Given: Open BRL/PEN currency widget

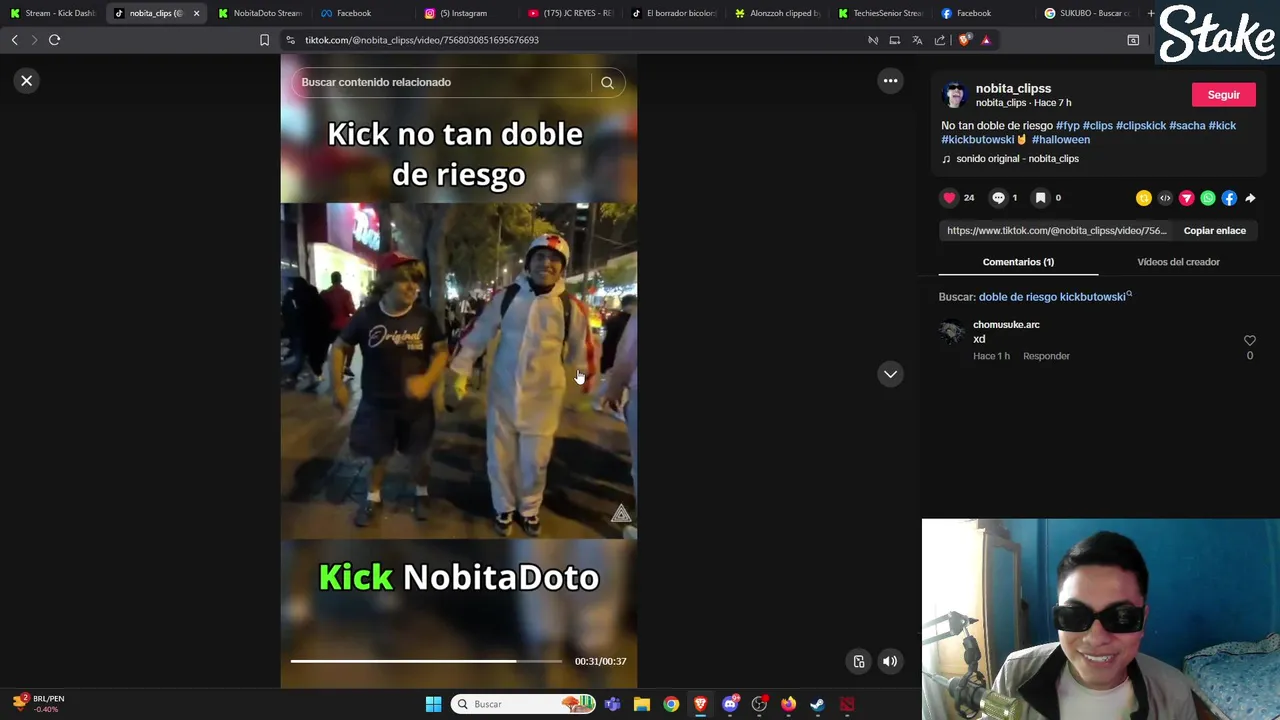Looking at the screenshot, I should click(38, 703).
